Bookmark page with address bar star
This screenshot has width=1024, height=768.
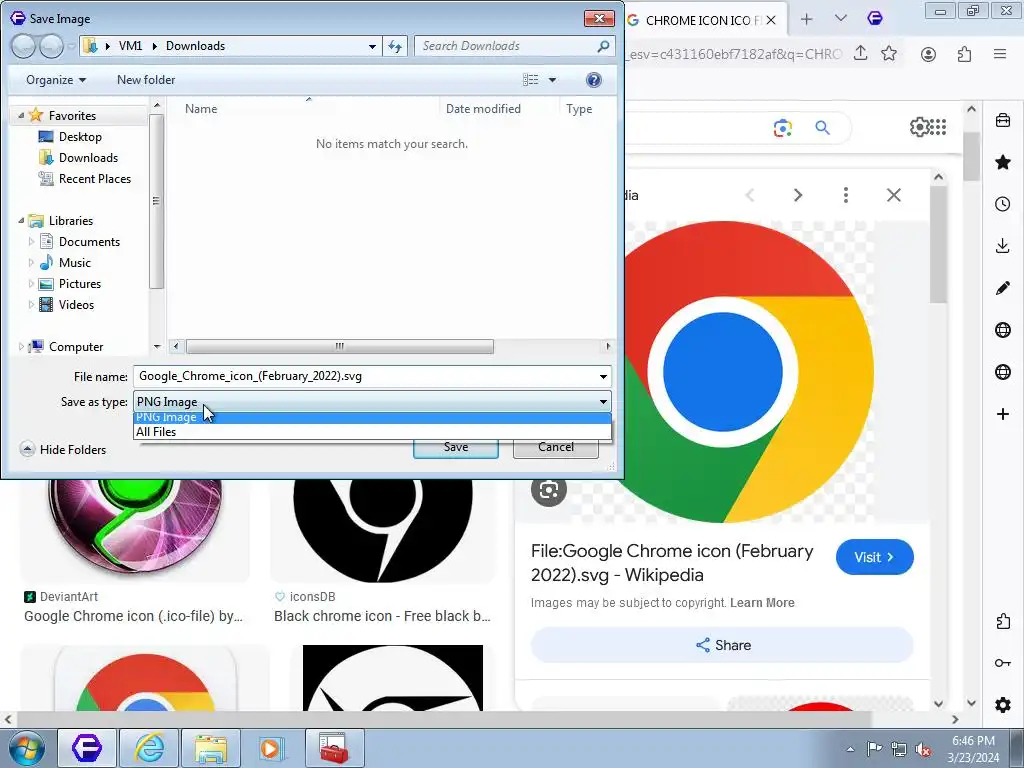pyautogui.click(x=889, y=54)
